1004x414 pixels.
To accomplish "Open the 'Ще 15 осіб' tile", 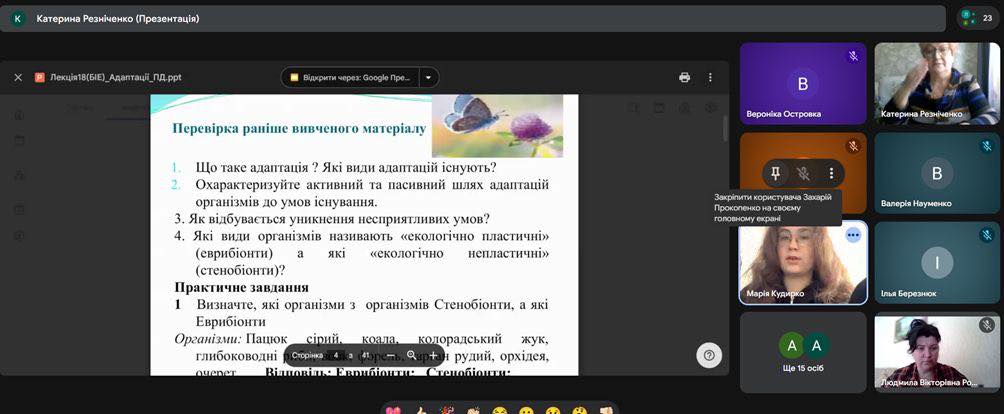I will [803, 352].
